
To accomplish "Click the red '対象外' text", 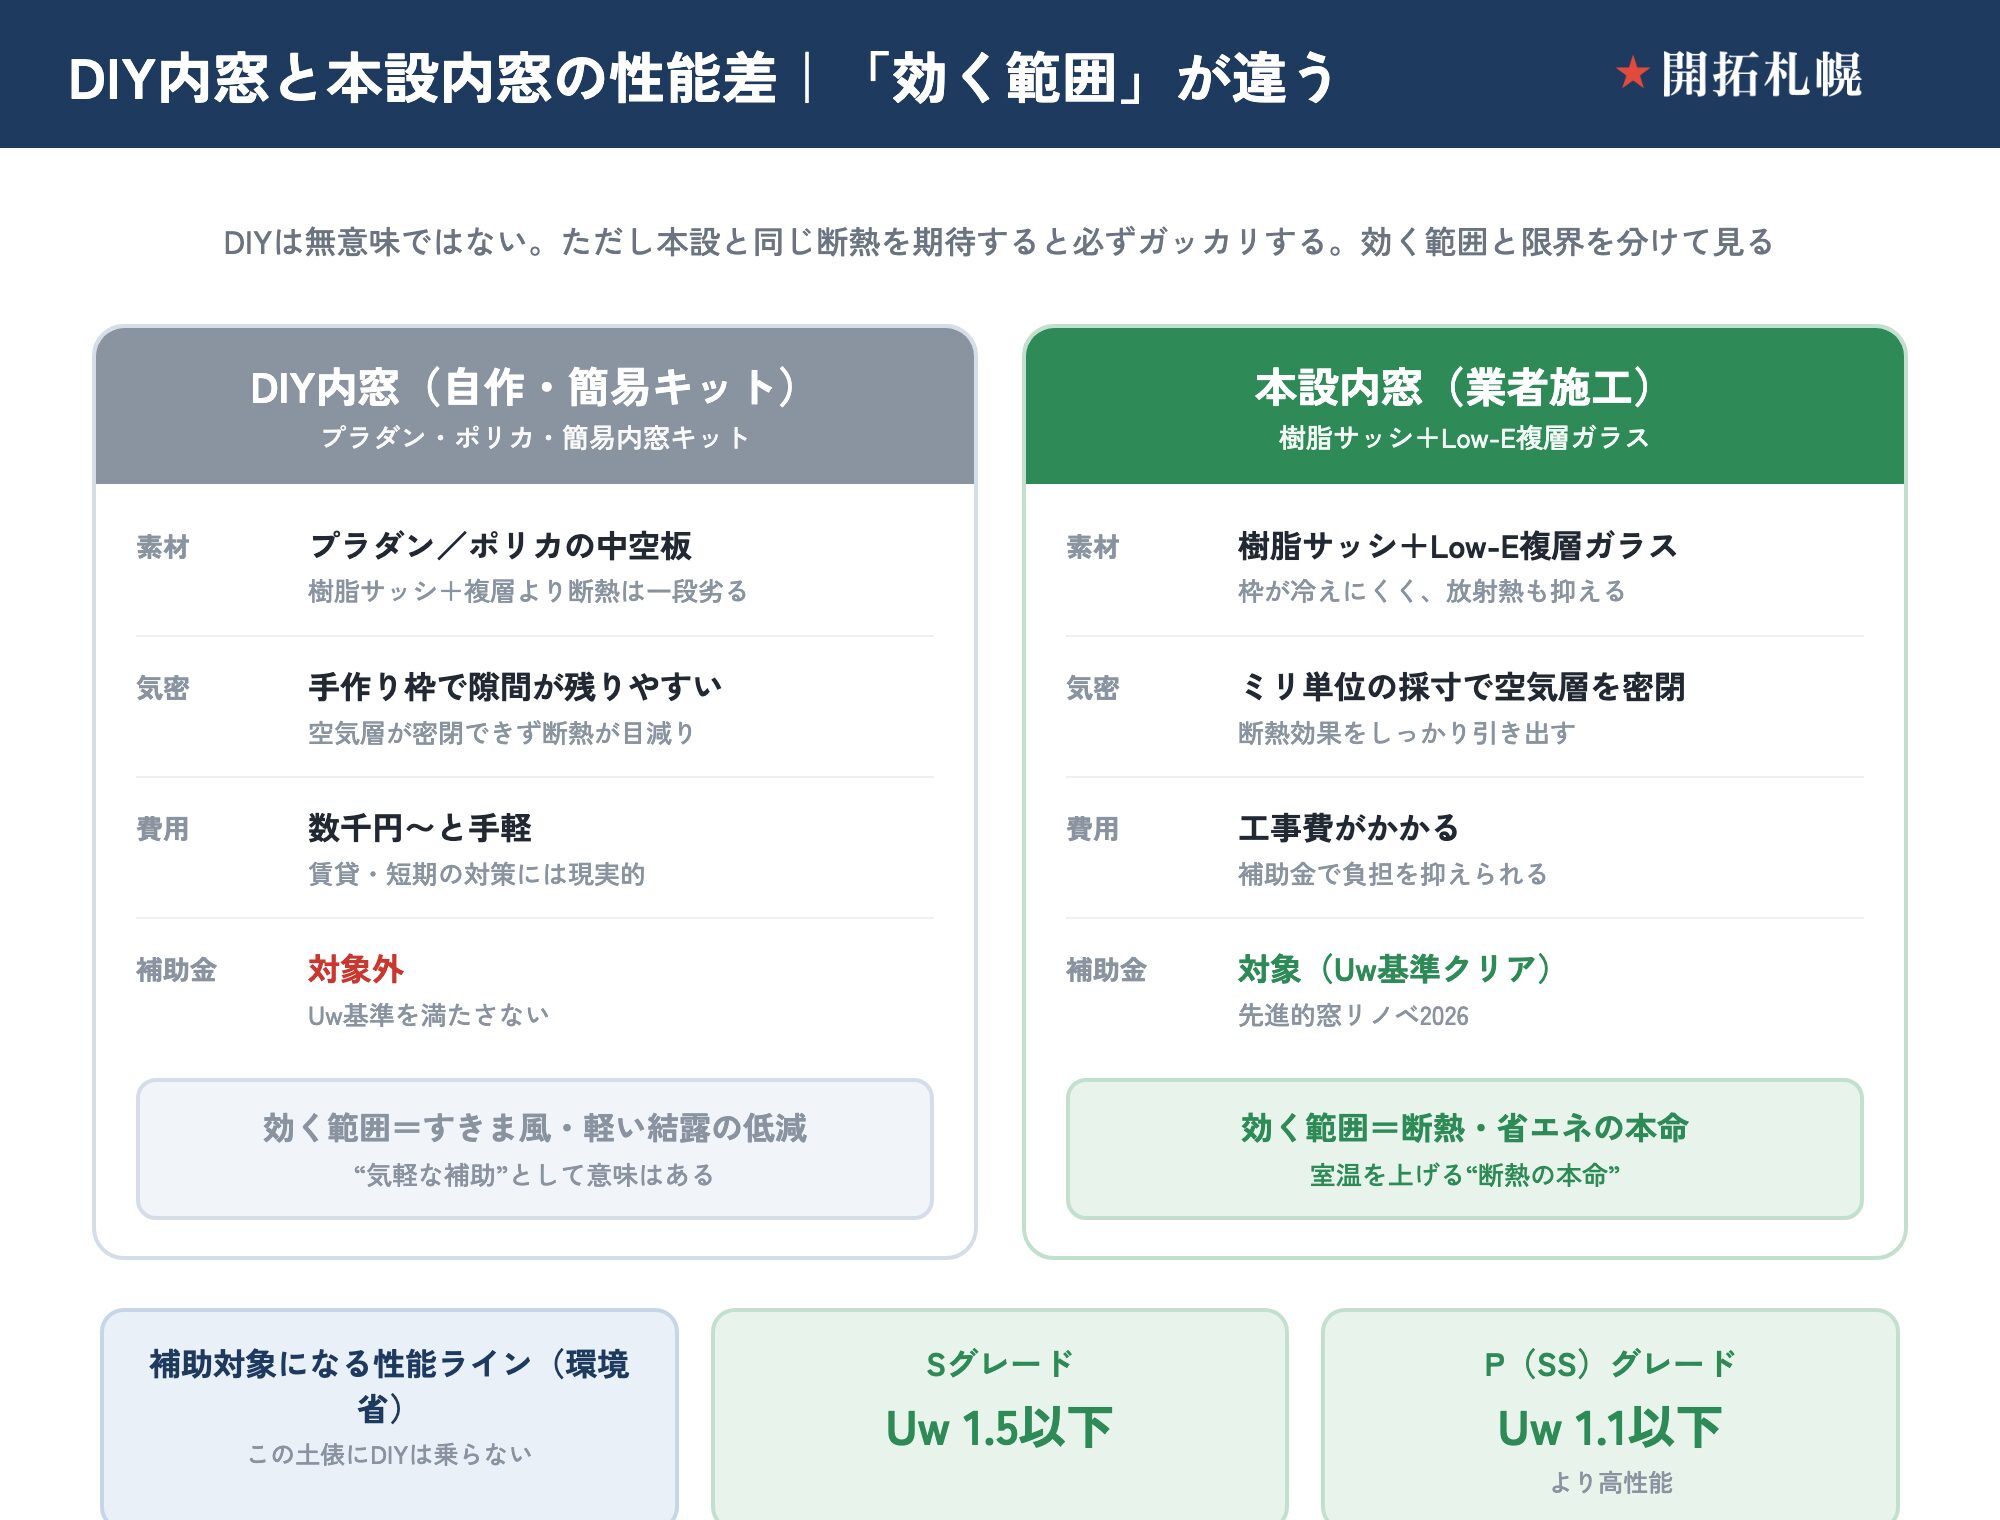I will coord(356,969).
